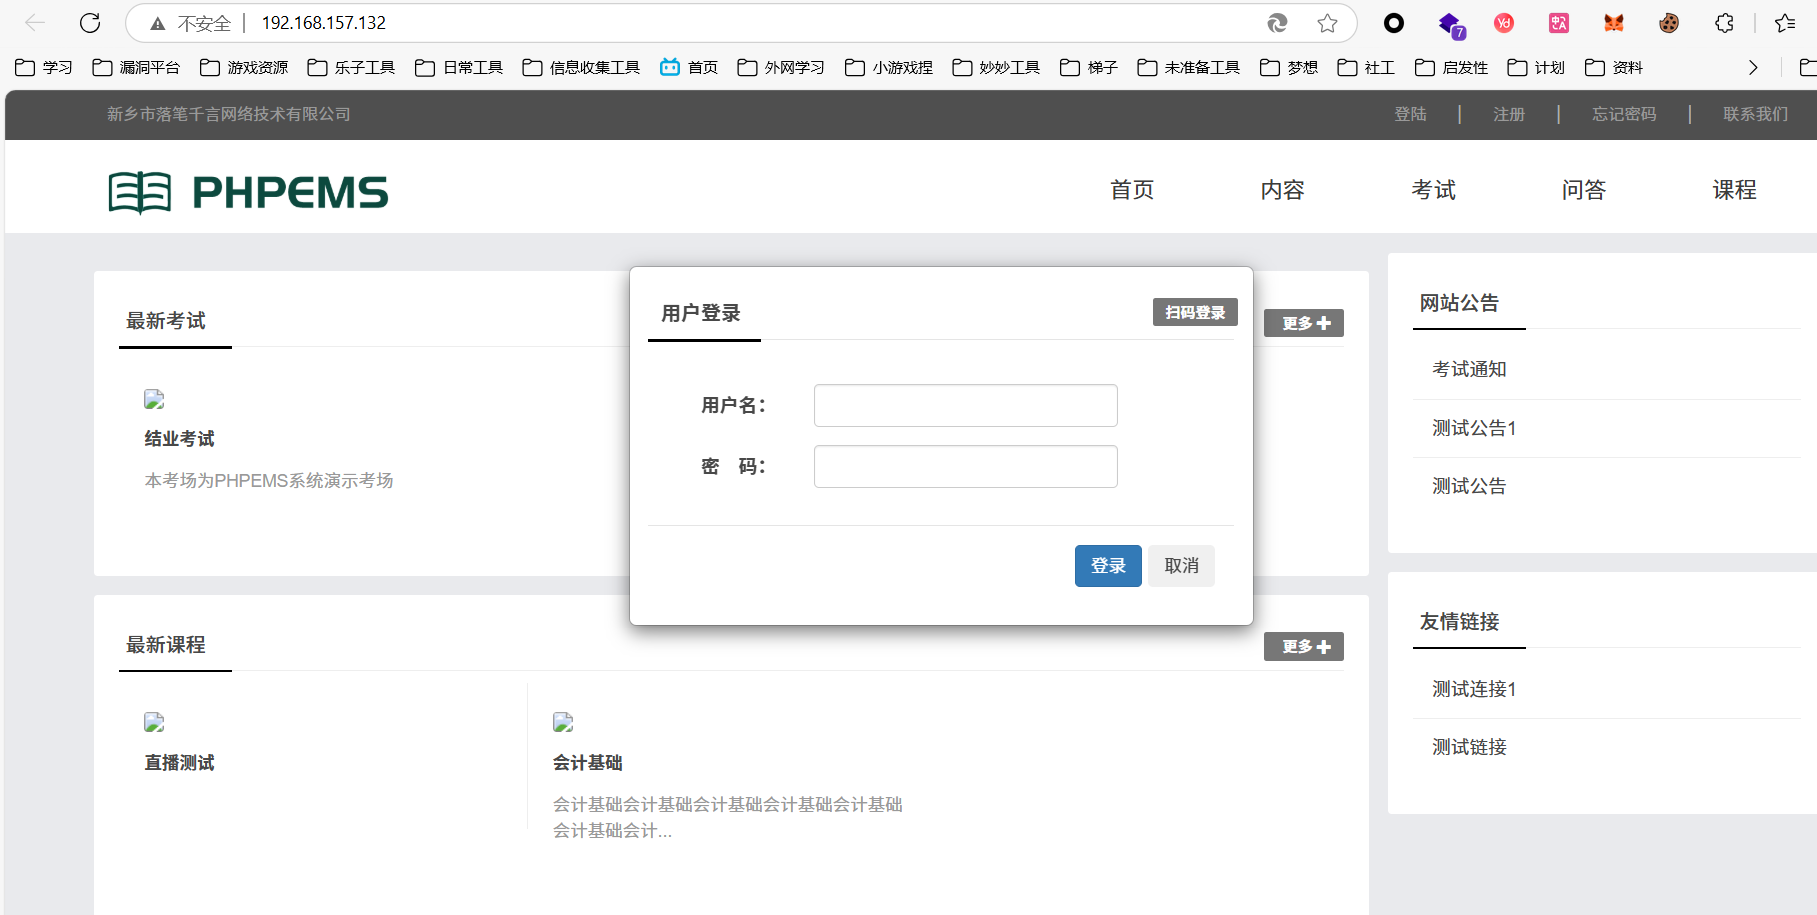
Task: Click the blue 登录 button
Action: click(x=1108, y=566)
